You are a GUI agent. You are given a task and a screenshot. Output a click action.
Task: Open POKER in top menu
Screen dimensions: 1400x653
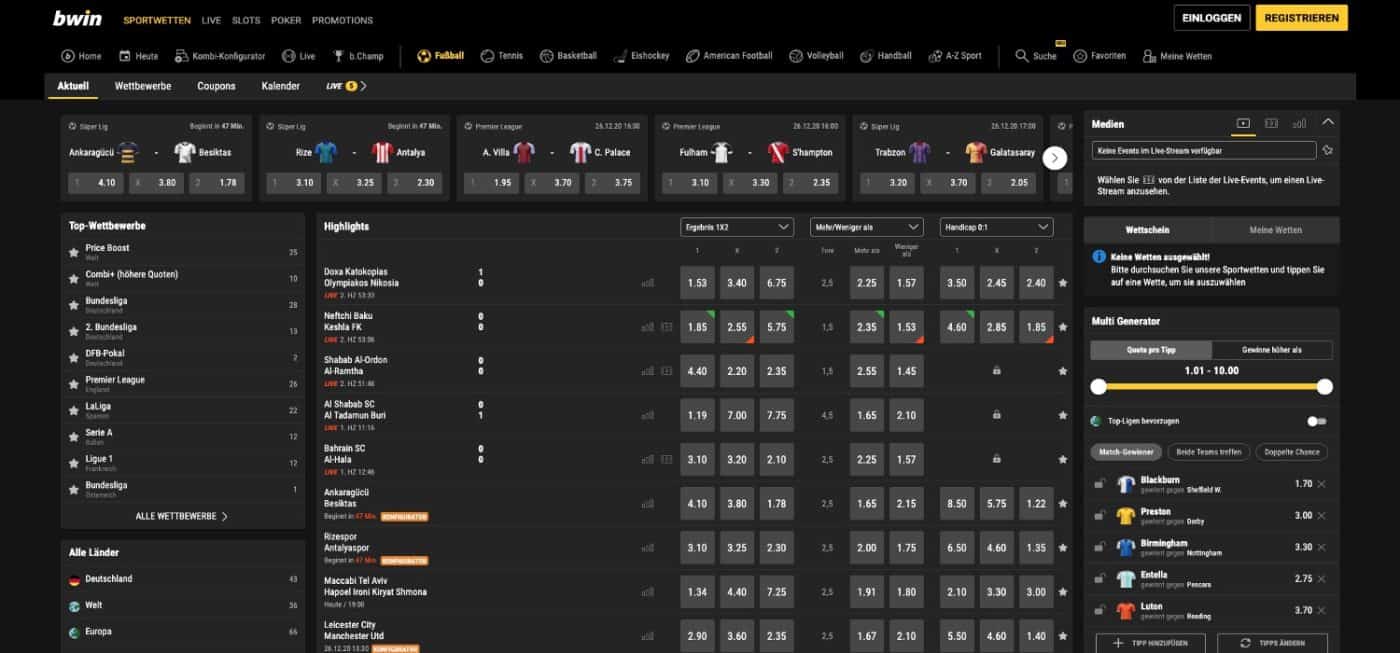286,20
